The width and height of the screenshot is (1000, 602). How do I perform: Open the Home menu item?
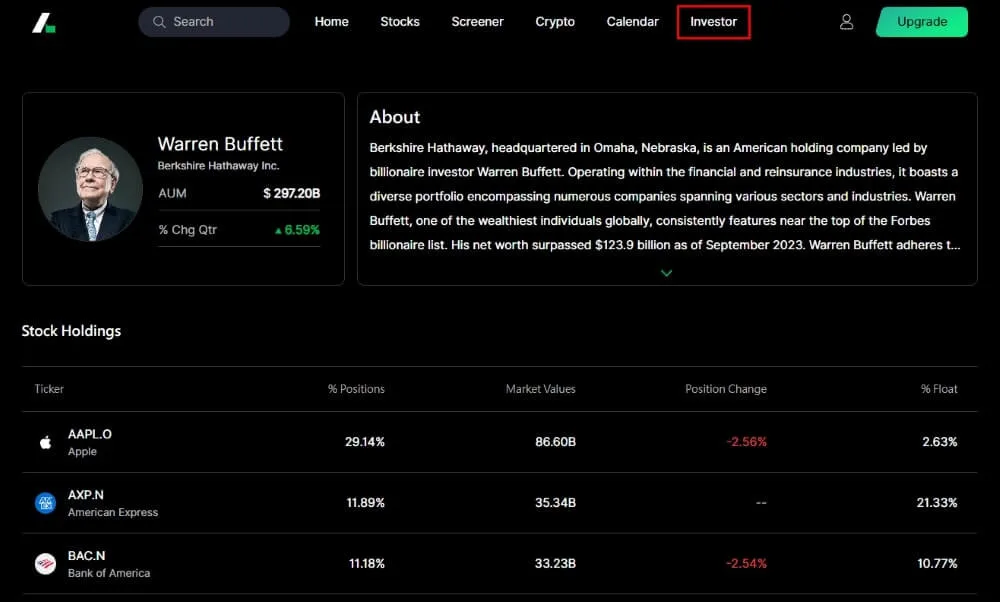pyautogui.click(x=331, y=22)
